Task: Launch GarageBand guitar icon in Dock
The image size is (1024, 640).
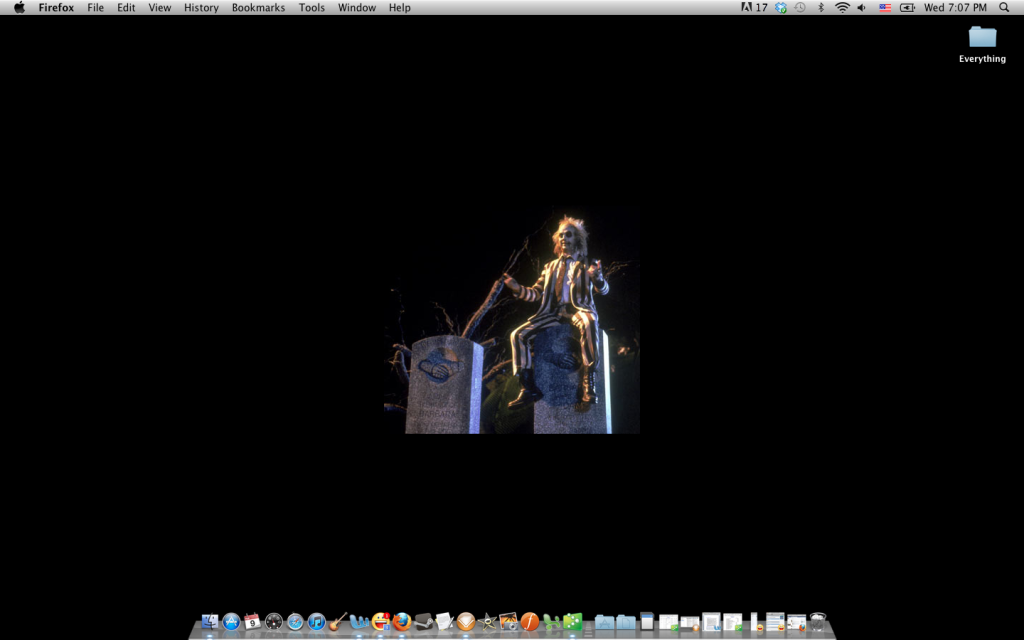Action: coord(338,621)
